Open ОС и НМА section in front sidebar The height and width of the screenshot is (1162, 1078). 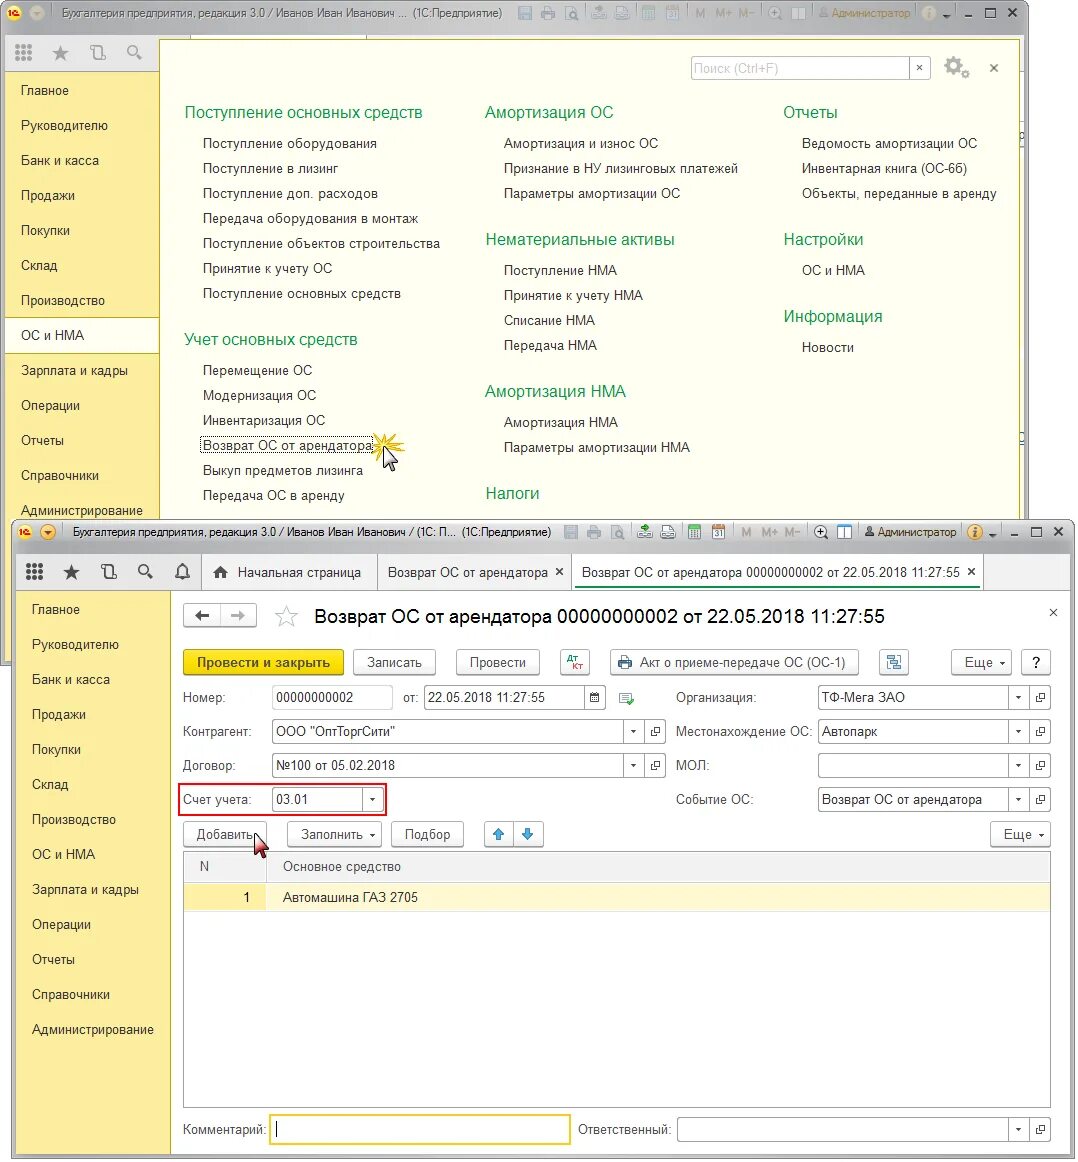point(64,854)
